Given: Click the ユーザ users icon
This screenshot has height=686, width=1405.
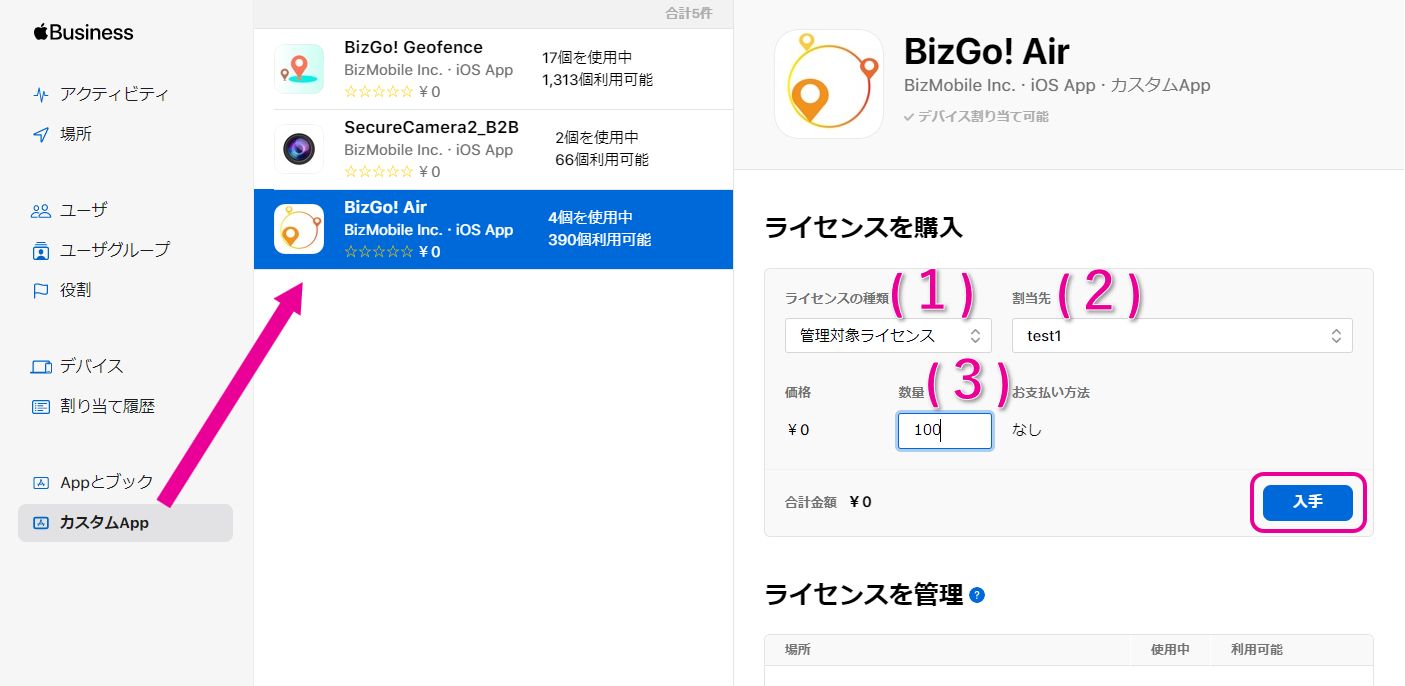Looking at the screenshot, I should [41, 211].
